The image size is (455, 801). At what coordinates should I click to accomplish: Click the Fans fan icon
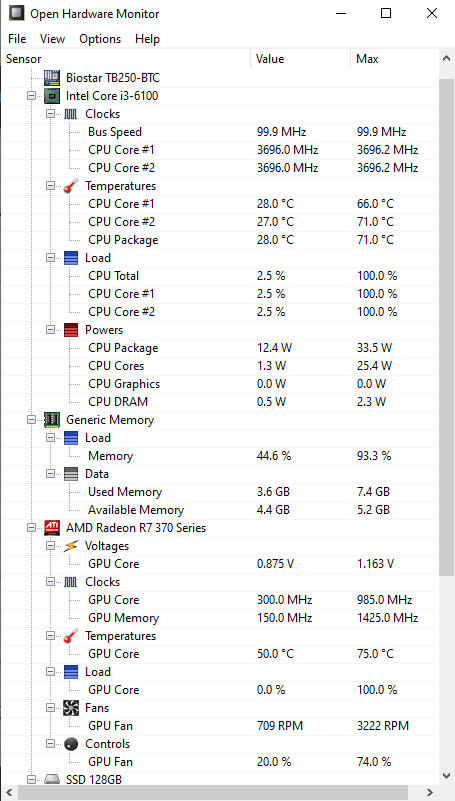point(71,708)
